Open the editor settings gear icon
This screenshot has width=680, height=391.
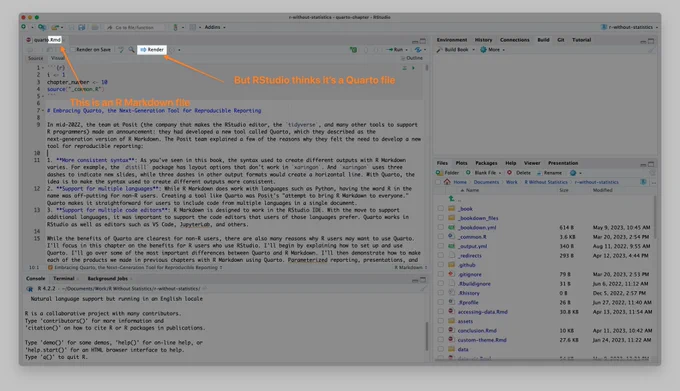pyautogui.click(x=172, y=50)
